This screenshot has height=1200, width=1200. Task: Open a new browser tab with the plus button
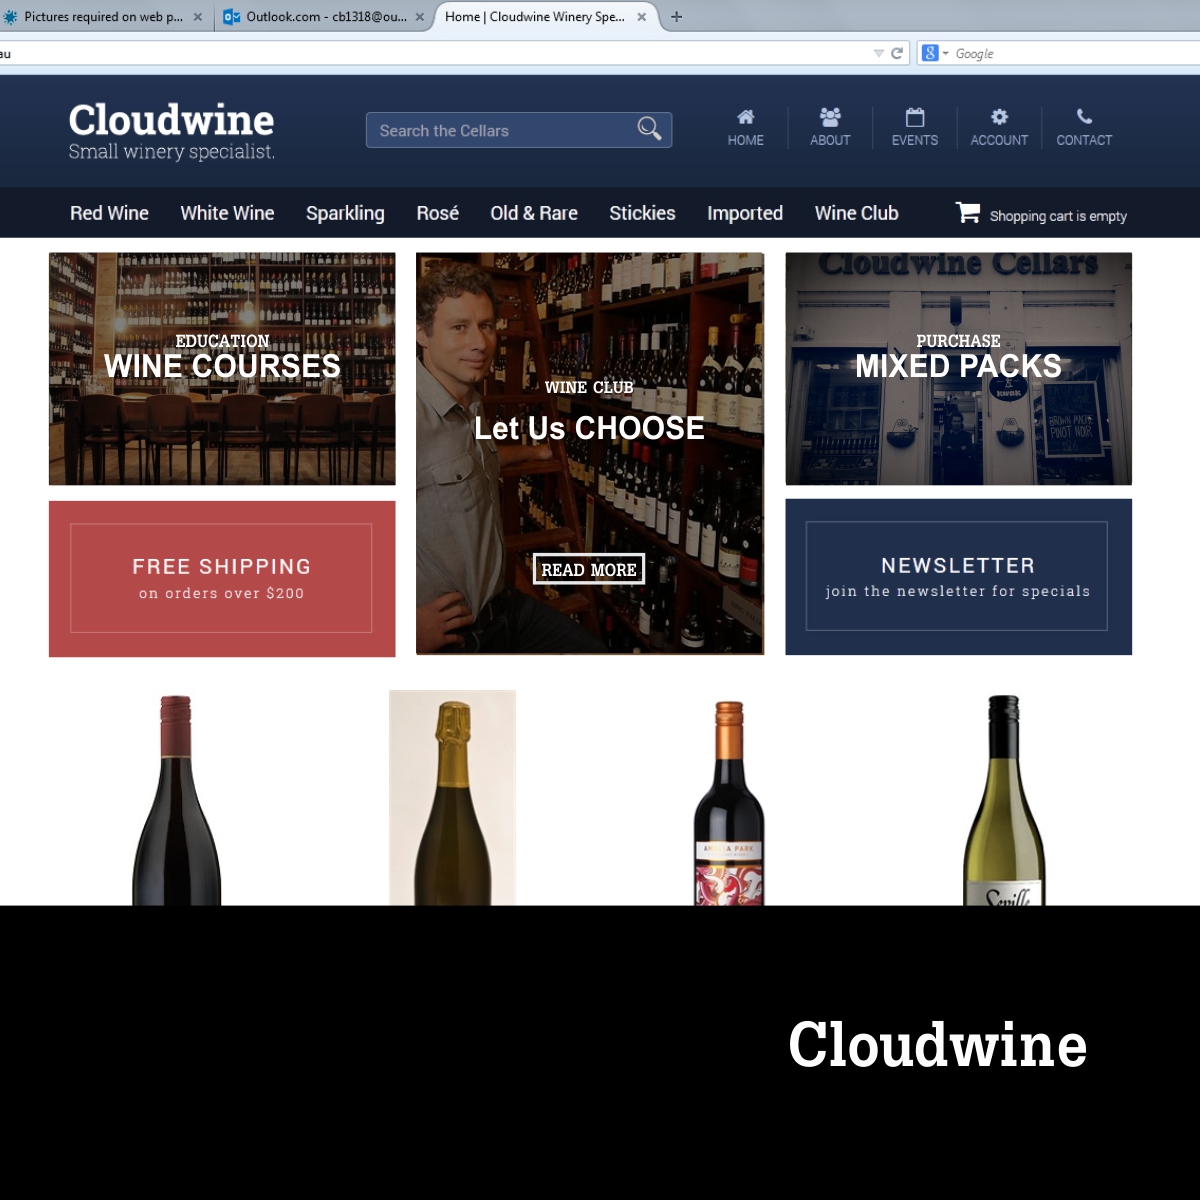[678, 16]
